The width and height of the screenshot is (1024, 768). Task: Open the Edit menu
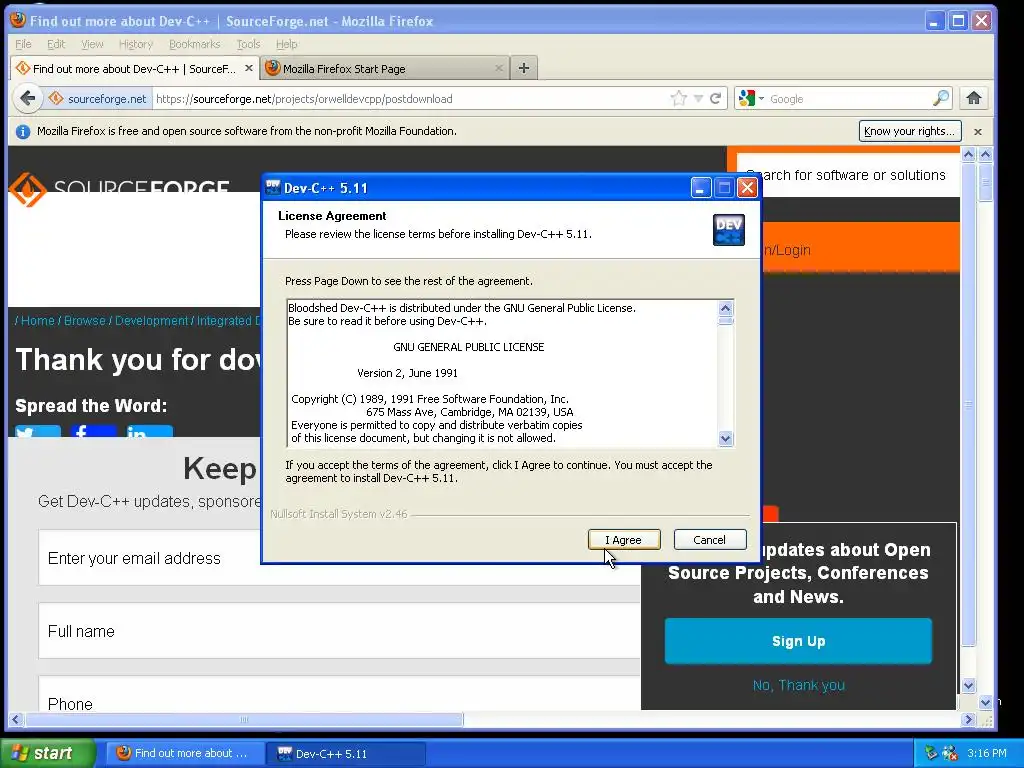(x=56, y=44)
